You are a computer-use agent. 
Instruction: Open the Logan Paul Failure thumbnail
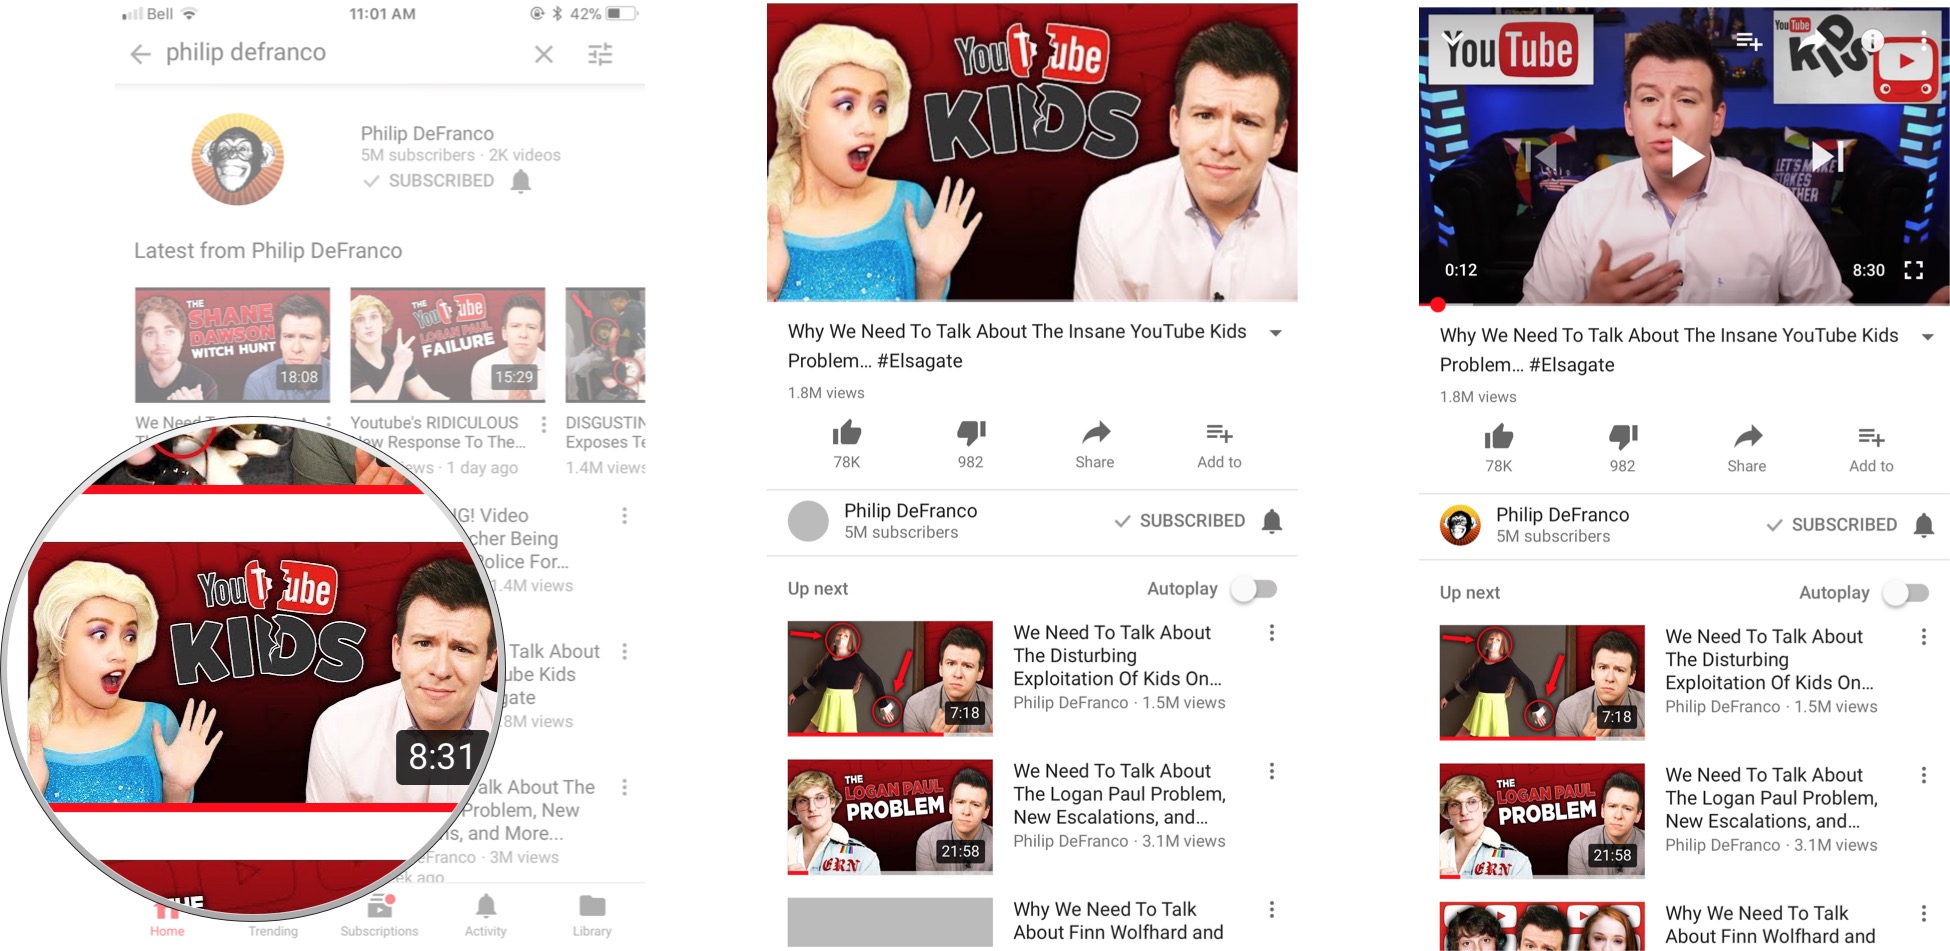[448, 345]
